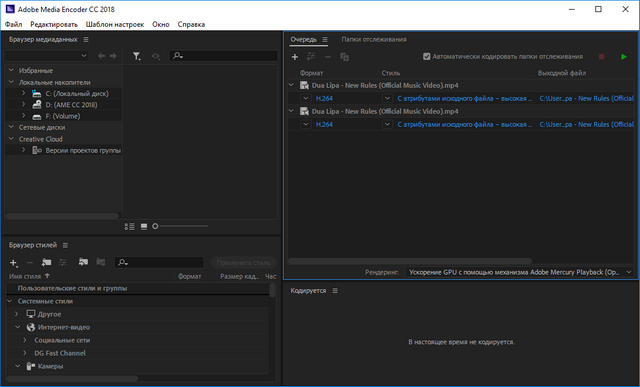The image size is (640, 387).
Task: Open preset dropdown of second queue output
Action: (387, 124)
